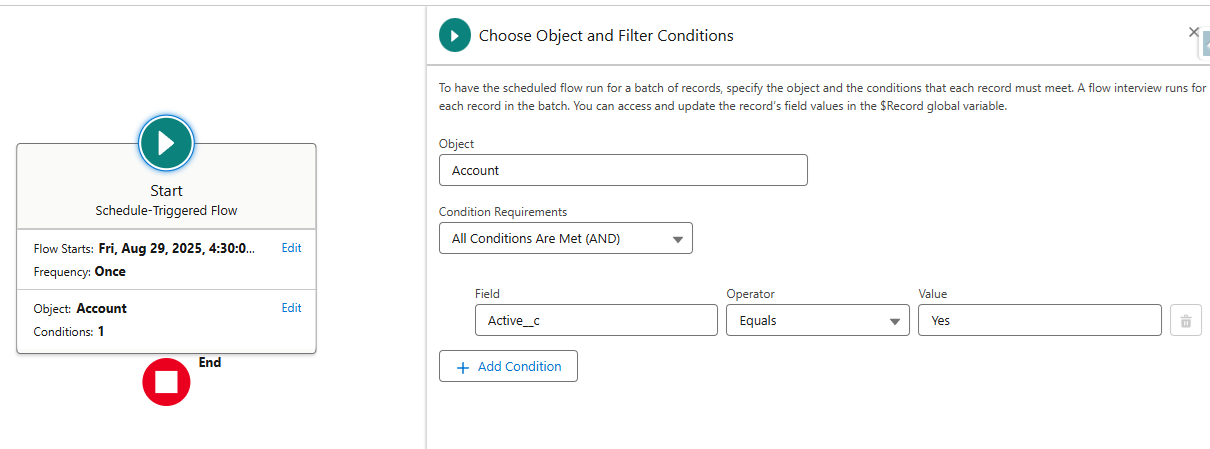Click the Frequency: Once text
The width and height of the screenshot is (1210, 449).
point(80,272)
